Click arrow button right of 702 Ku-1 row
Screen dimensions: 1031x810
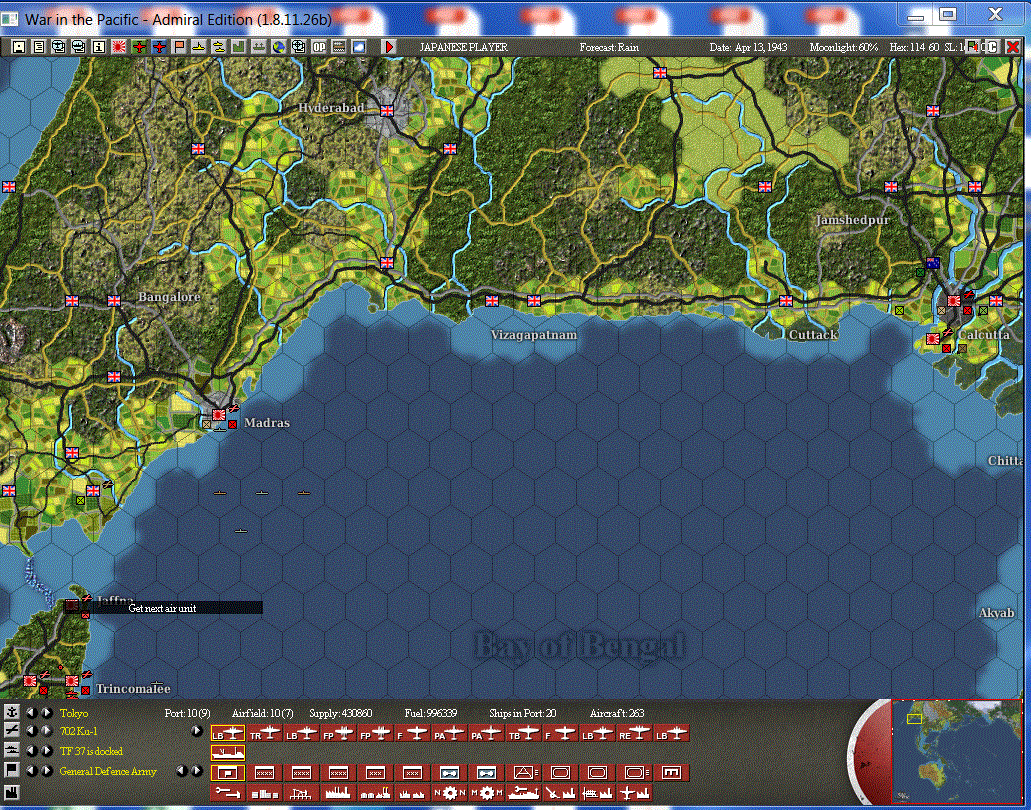[197, 730]
